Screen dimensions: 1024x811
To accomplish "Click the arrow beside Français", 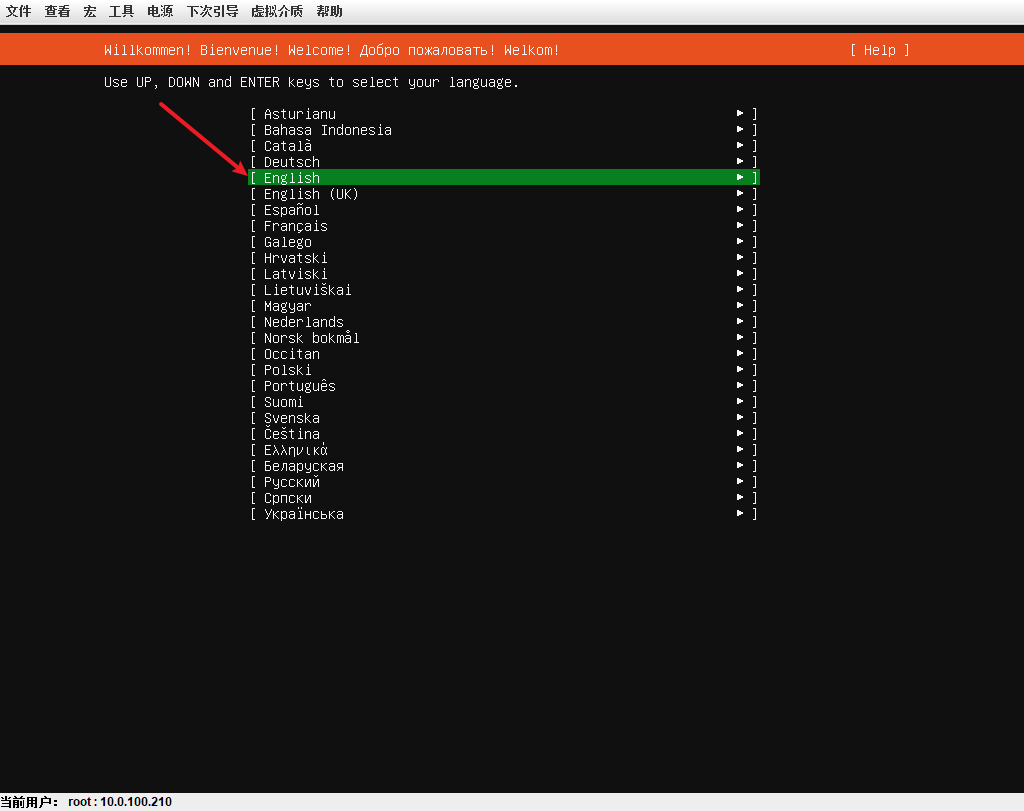I will pyautogui.click(x=740, y=225).
